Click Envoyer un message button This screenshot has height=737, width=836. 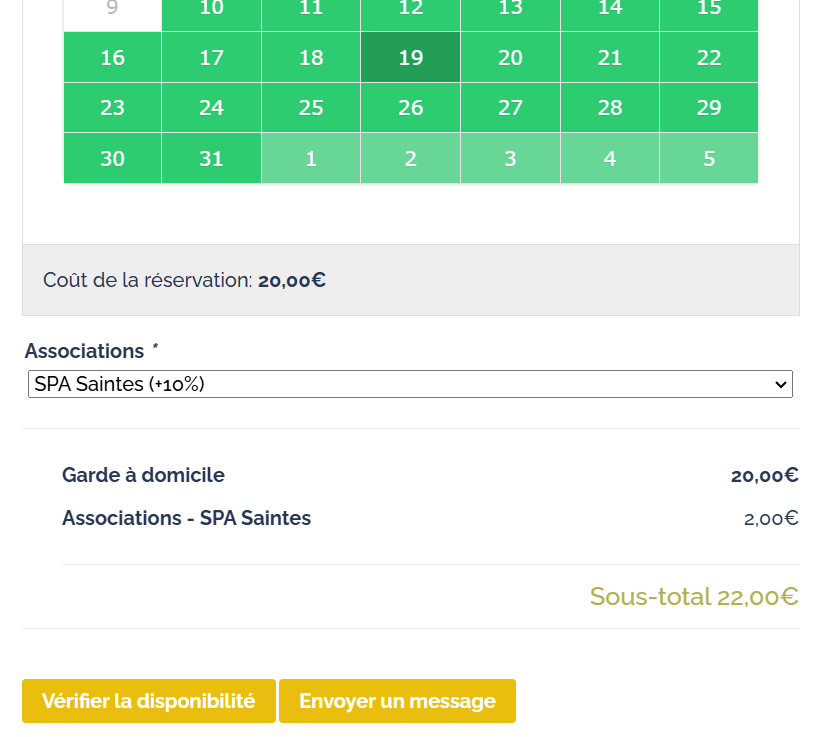(x=397, y=701)
